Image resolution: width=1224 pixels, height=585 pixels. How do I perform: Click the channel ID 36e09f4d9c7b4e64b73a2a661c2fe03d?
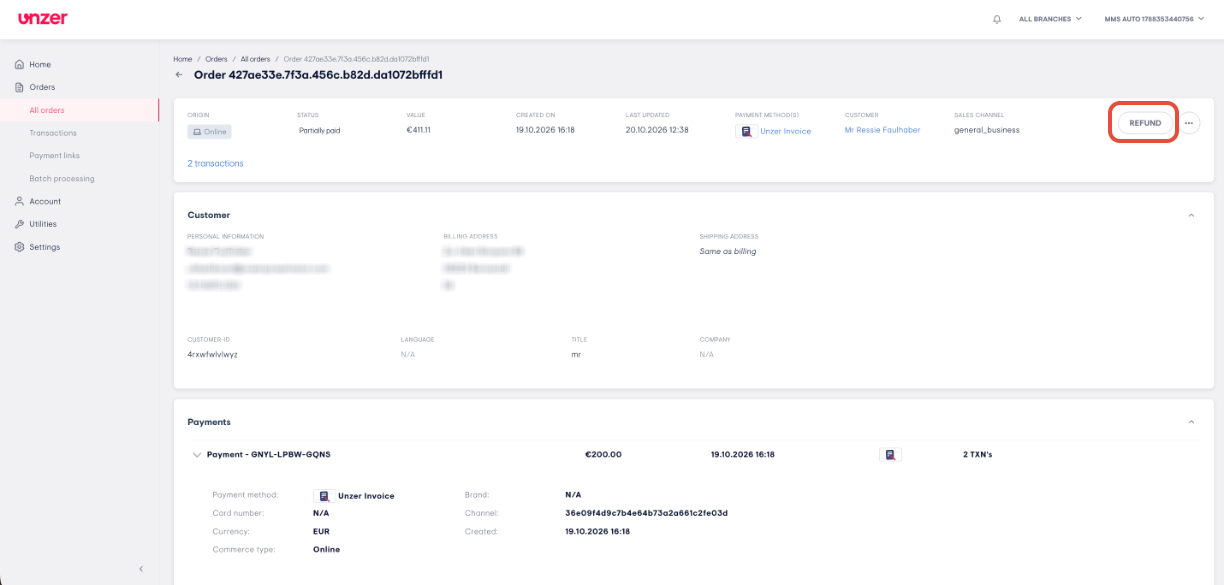pos(646,513)
